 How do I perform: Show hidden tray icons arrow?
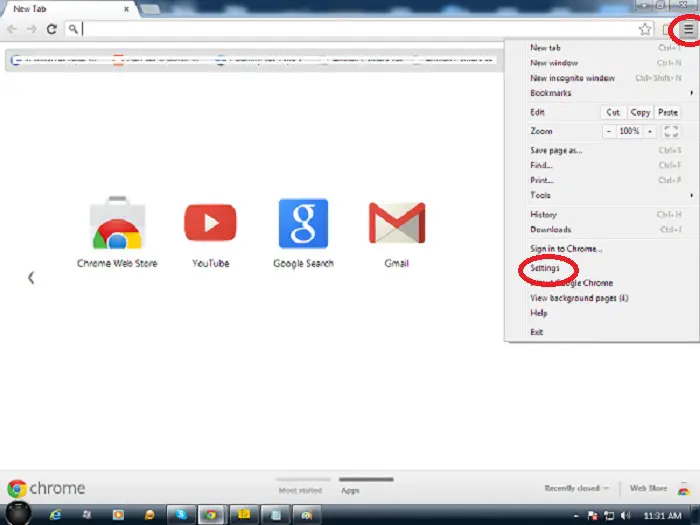click(x=576, y=516)
